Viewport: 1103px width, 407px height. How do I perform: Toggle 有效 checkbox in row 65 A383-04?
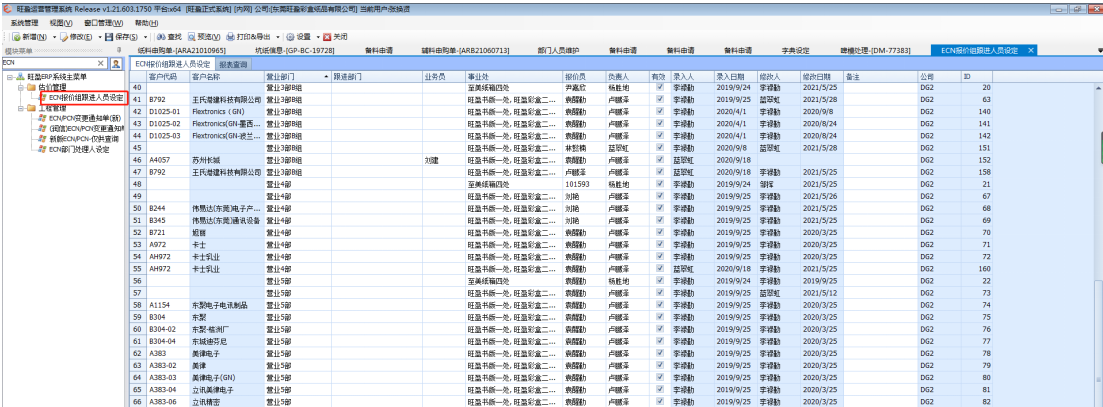[659, 389]
